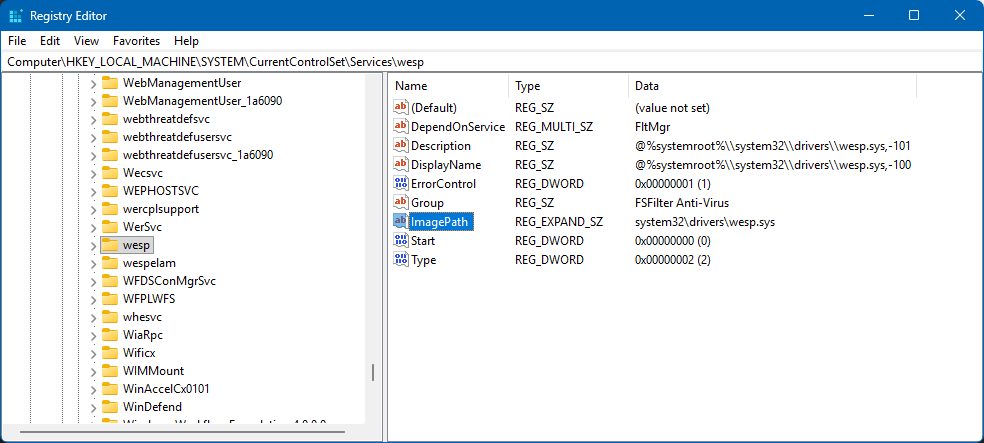Open the Edit menu
The width and height of the screenshot is (984, 443).
point(50,41)
